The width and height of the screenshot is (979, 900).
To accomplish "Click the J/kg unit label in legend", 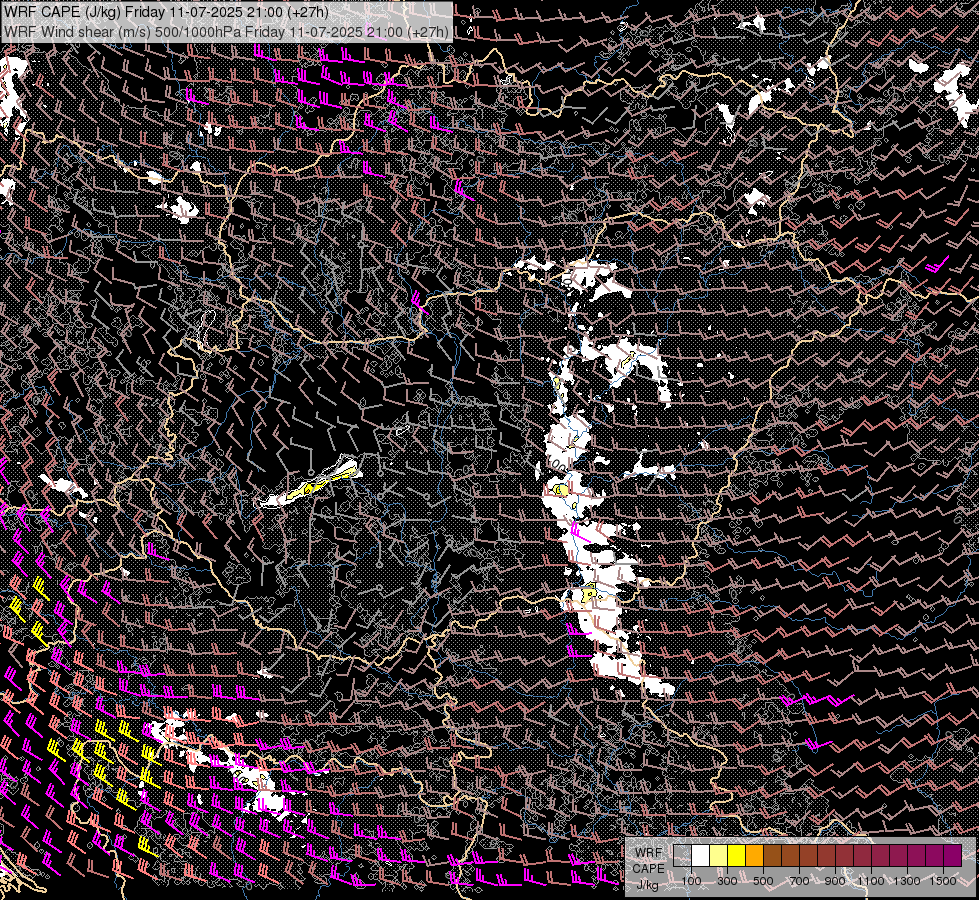I will [648, 885].
